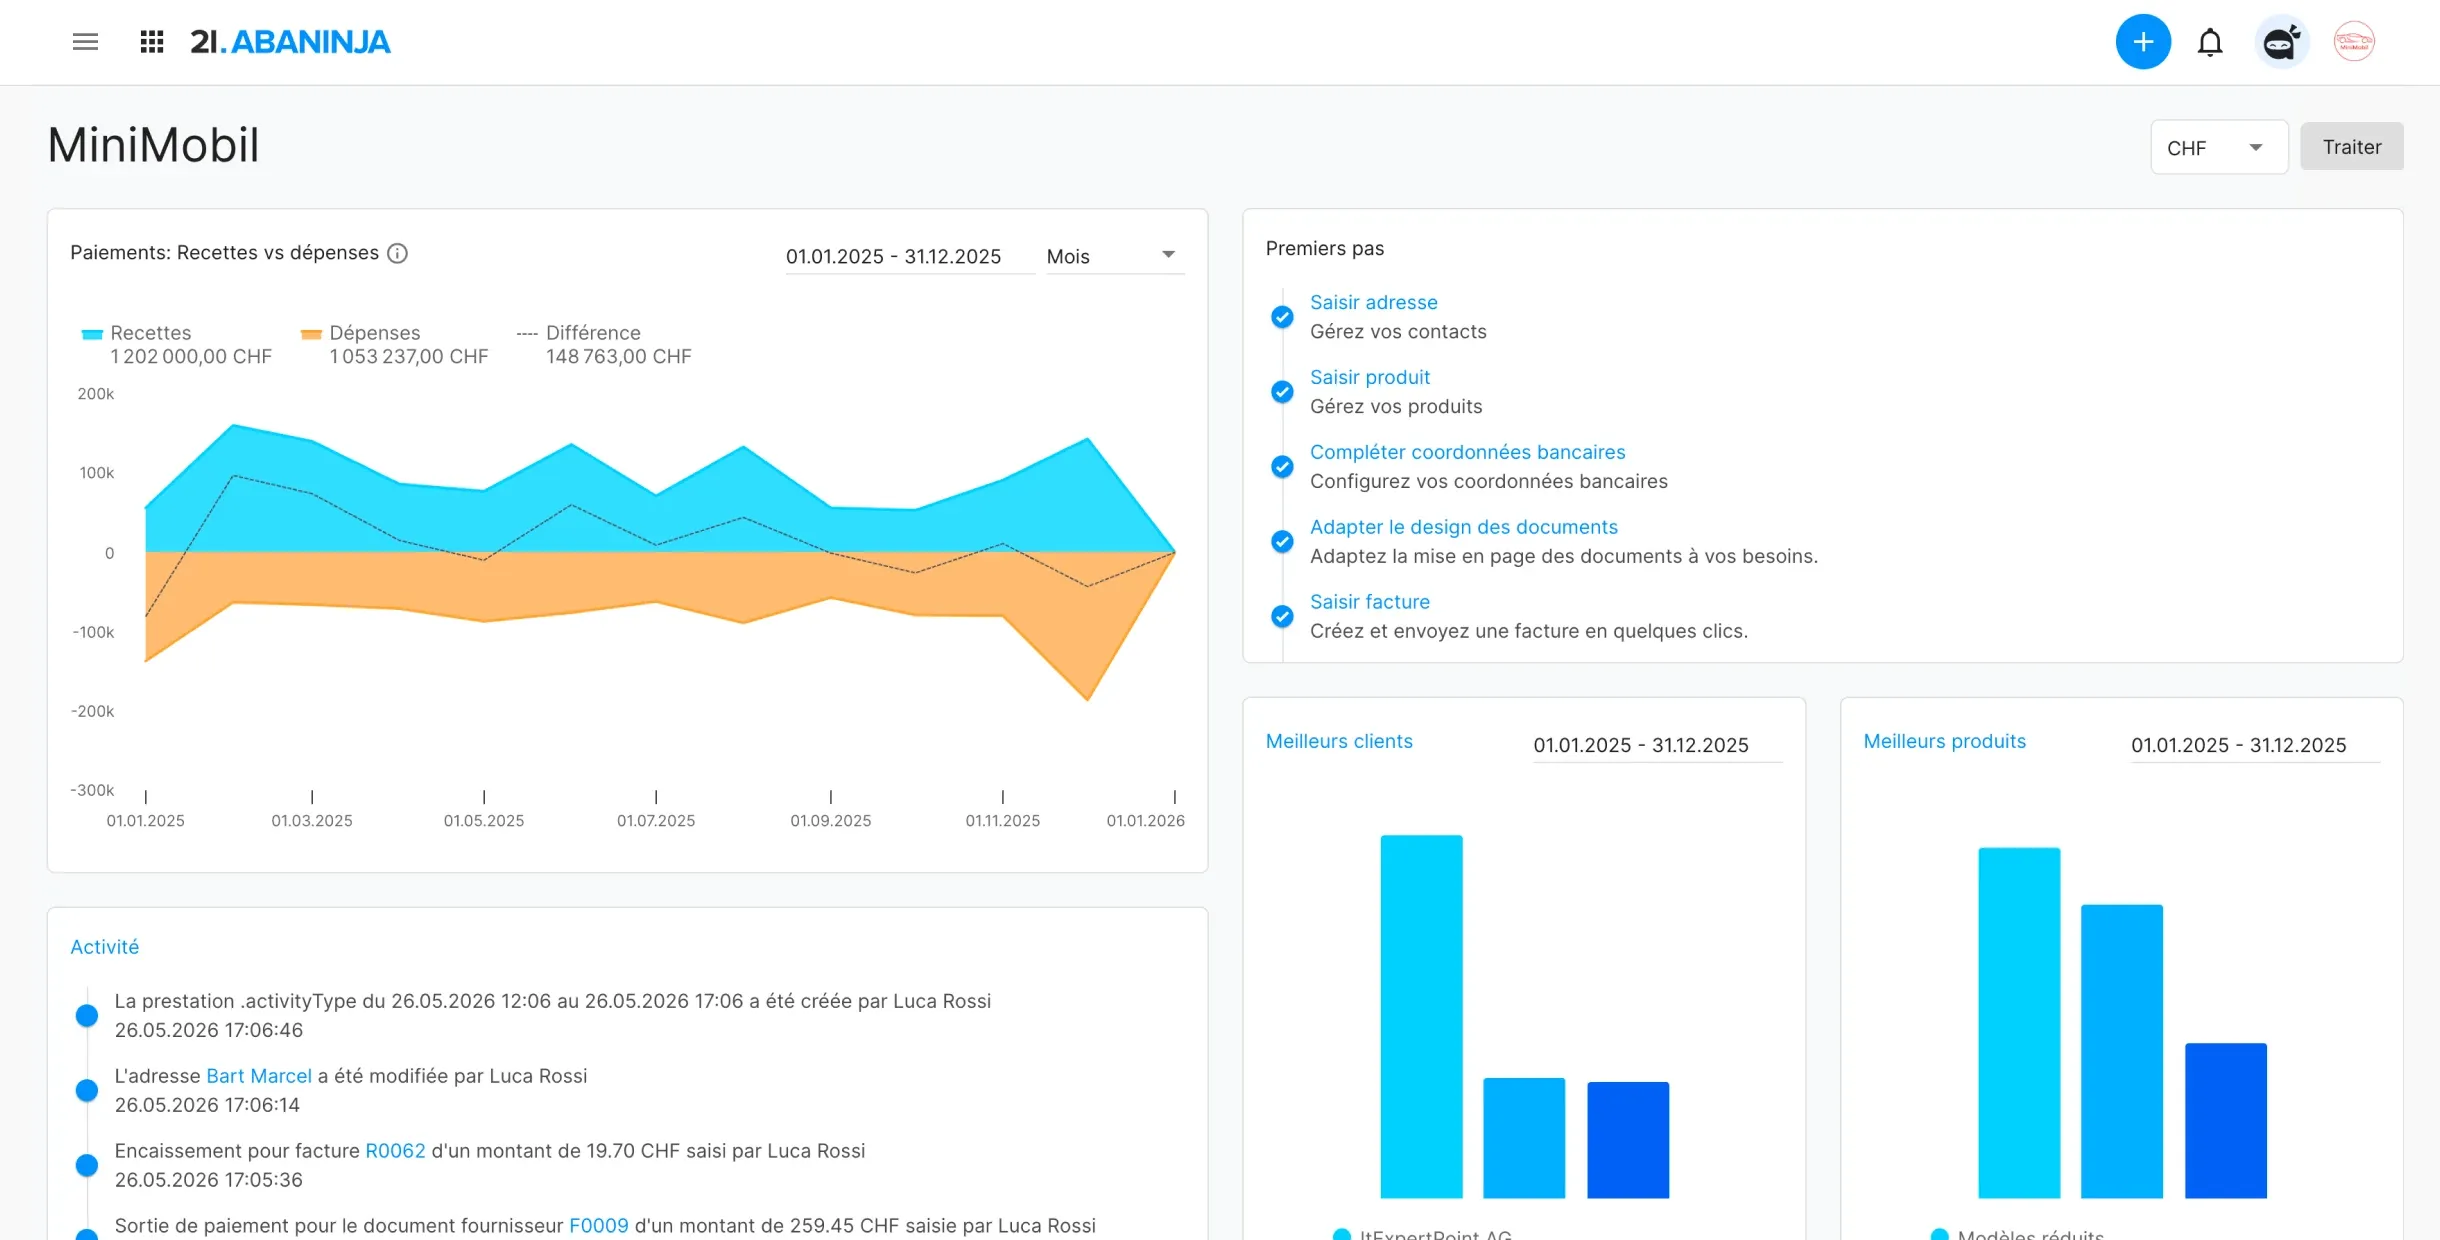
Task: Click the timeline dot for the prestation activity
Action: tap(87, 1016)
